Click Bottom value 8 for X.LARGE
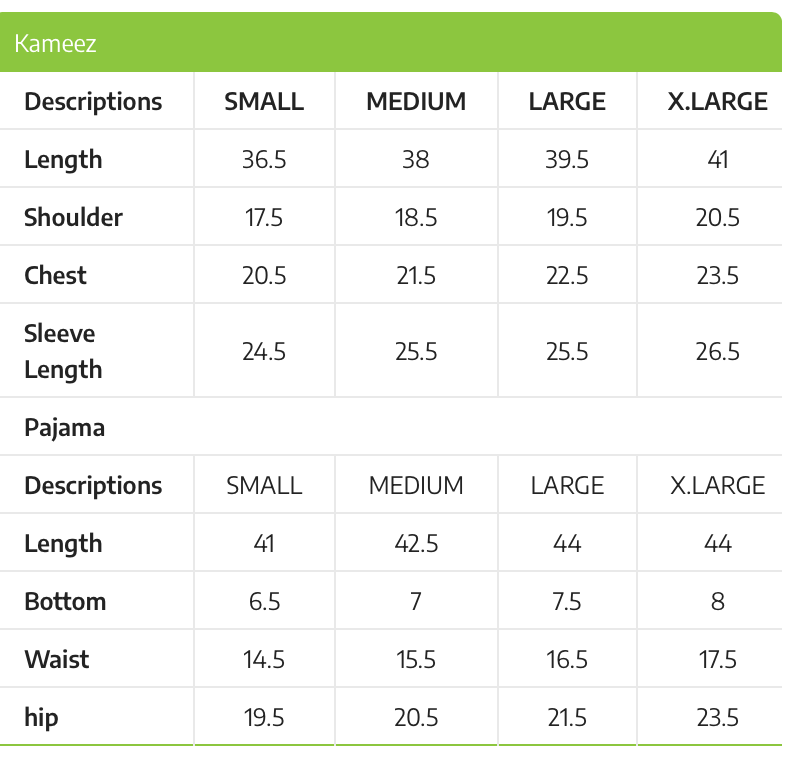The height and width of the screenshot is (766, 788). (x=717, y=602)
